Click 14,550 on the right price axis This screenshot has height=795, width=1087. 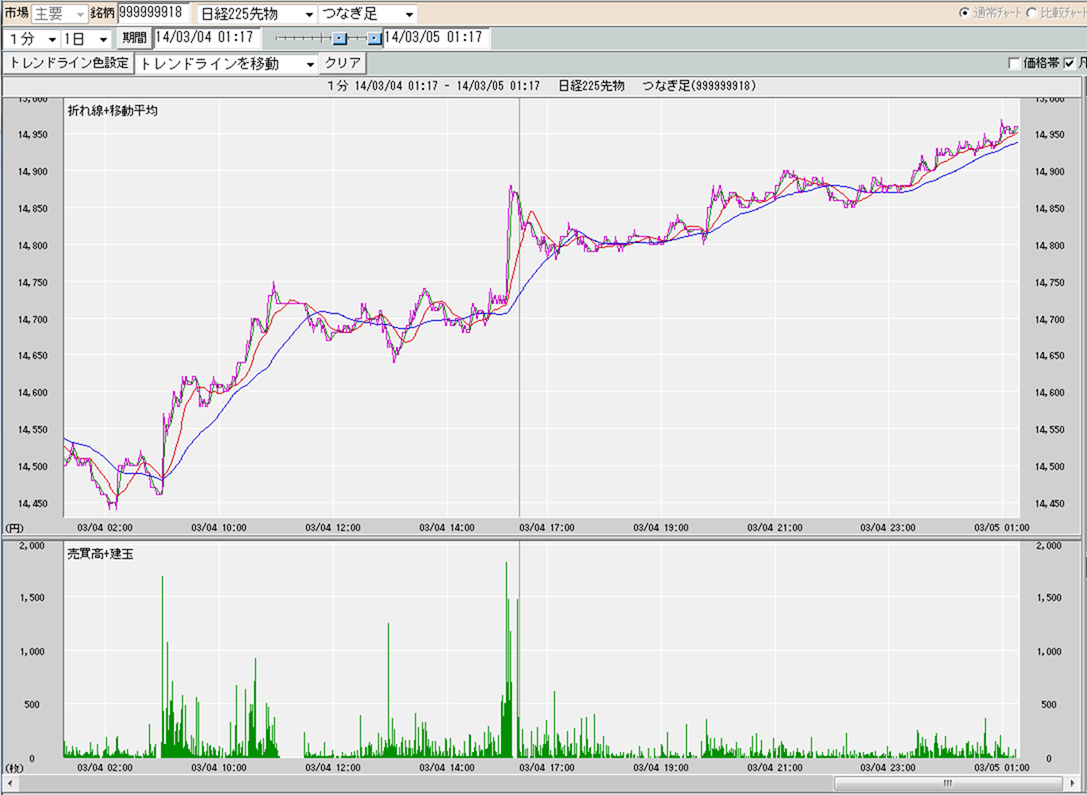pyautogui.click(x=1049, y=430)
